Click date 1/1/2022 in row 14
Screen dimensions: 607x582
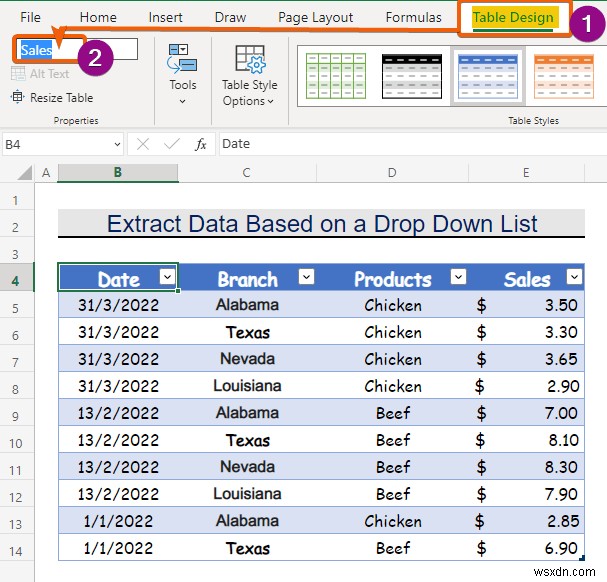pos(118,548)
